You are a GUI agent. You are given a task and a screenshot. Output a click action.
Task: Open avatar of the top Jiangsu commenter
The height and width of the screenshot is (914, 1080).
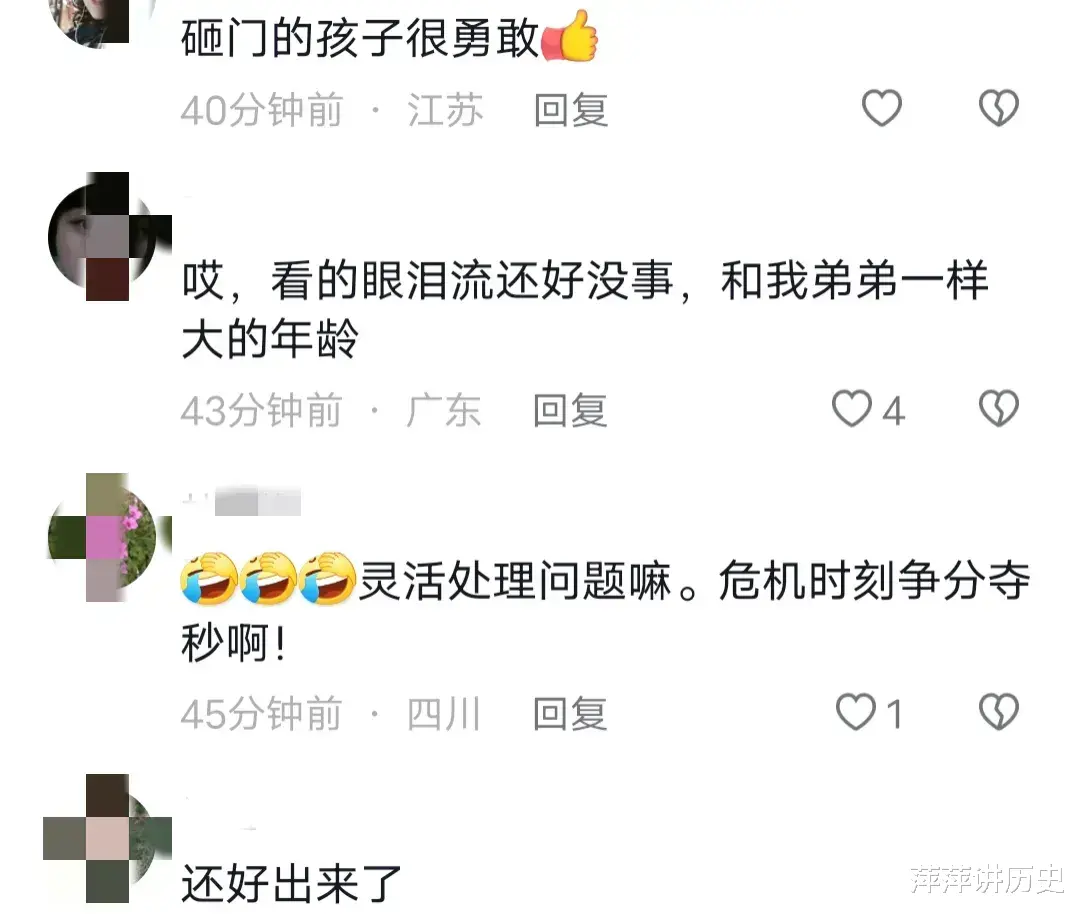point(96,21)
